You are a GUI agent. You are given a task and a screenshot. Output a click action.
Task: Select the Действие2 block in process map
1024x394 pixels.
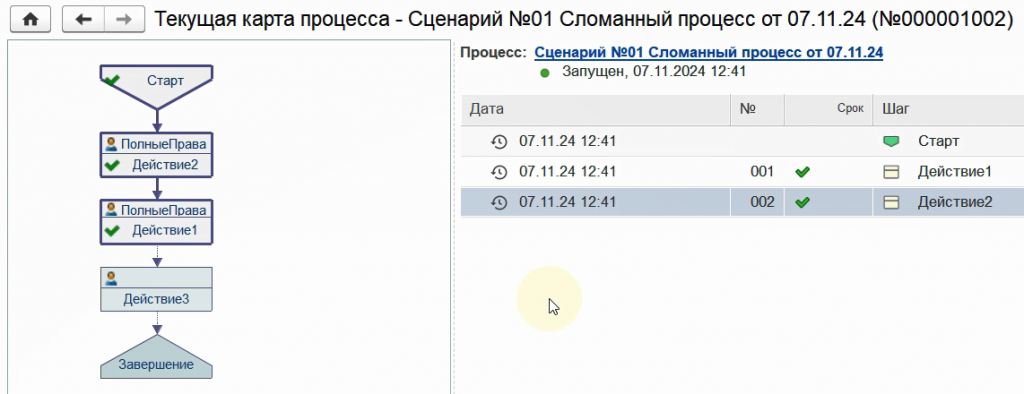pos(157,155)
